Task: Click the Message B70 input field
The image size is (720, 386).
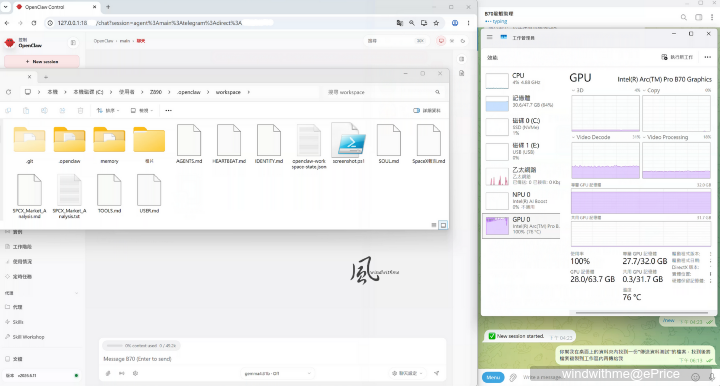Action: (271, 359)
